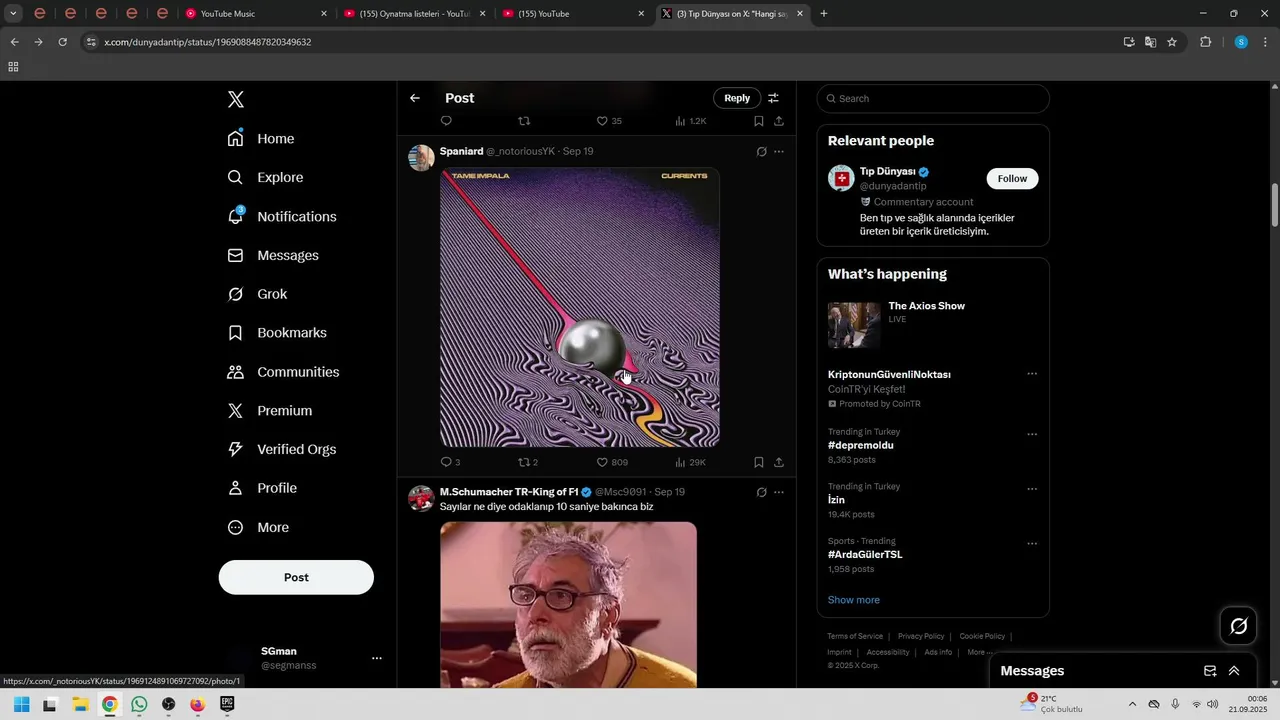This screenshot has height=720, width=1280.
Task: Open Bookmarks in sidebar
Action: coord(277,333)
